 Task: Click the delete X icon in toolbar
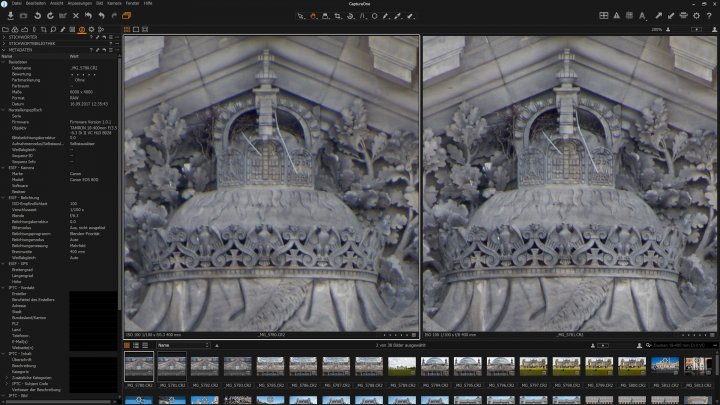tap(75, 16)
